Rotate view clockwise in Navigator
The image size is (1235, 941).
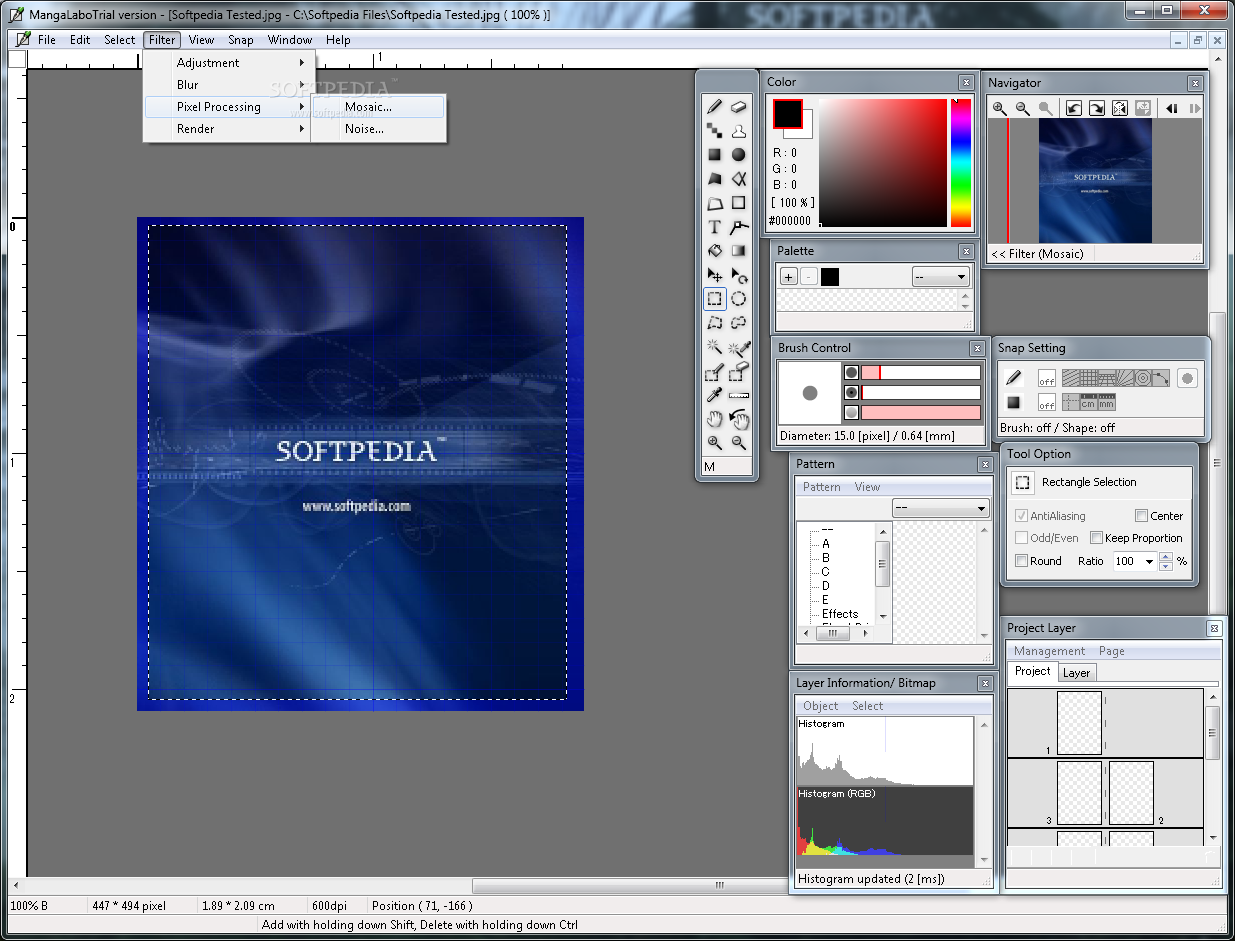click(1096, 109)
